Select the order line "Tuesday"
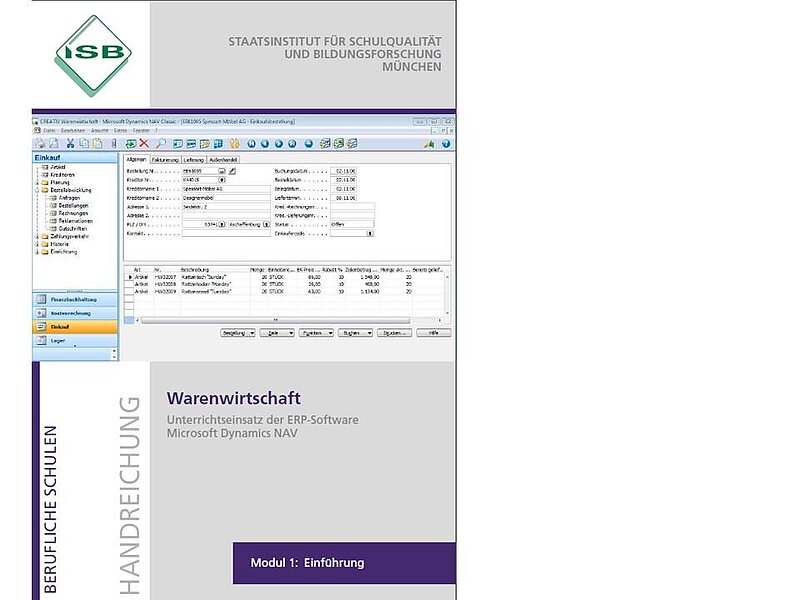 point(286,292)
